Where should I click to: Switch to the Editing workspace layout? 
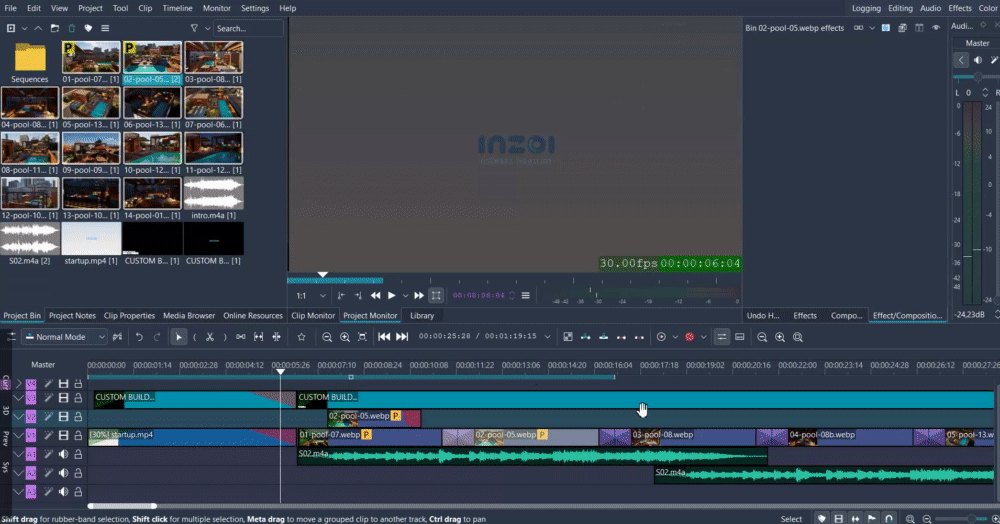901,8
